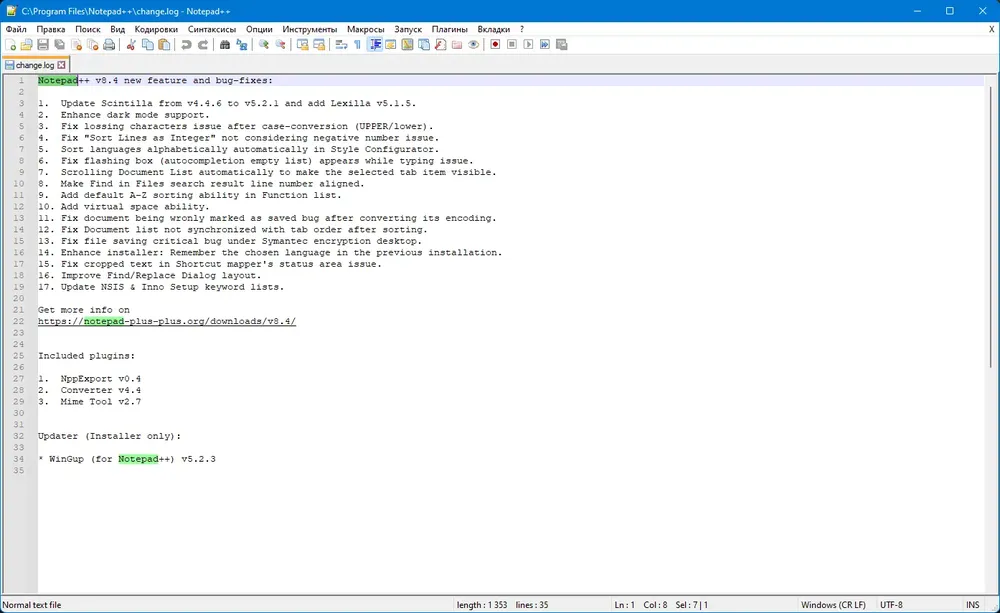Toggle word wrap in the toolbar
Screen dimensions: 1000x613
341,45
